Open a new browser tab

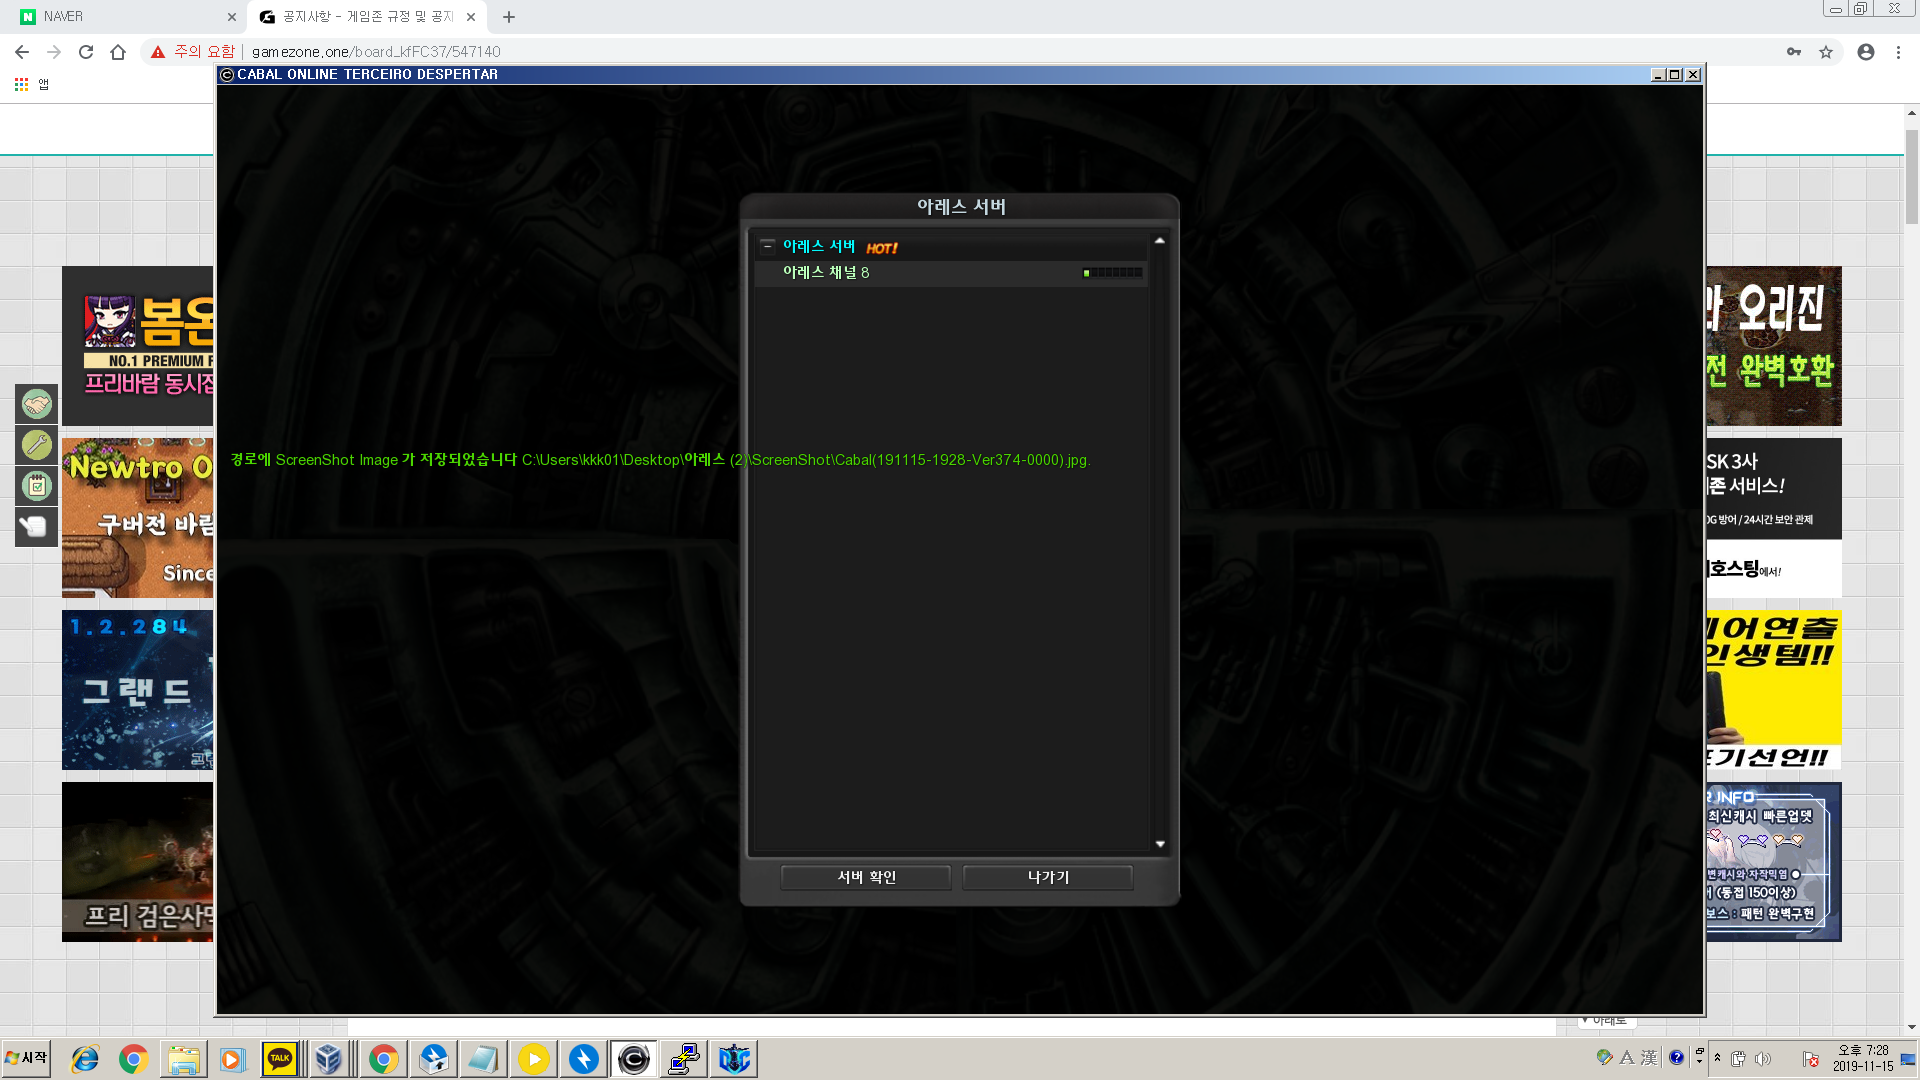(x=509, y=17)
